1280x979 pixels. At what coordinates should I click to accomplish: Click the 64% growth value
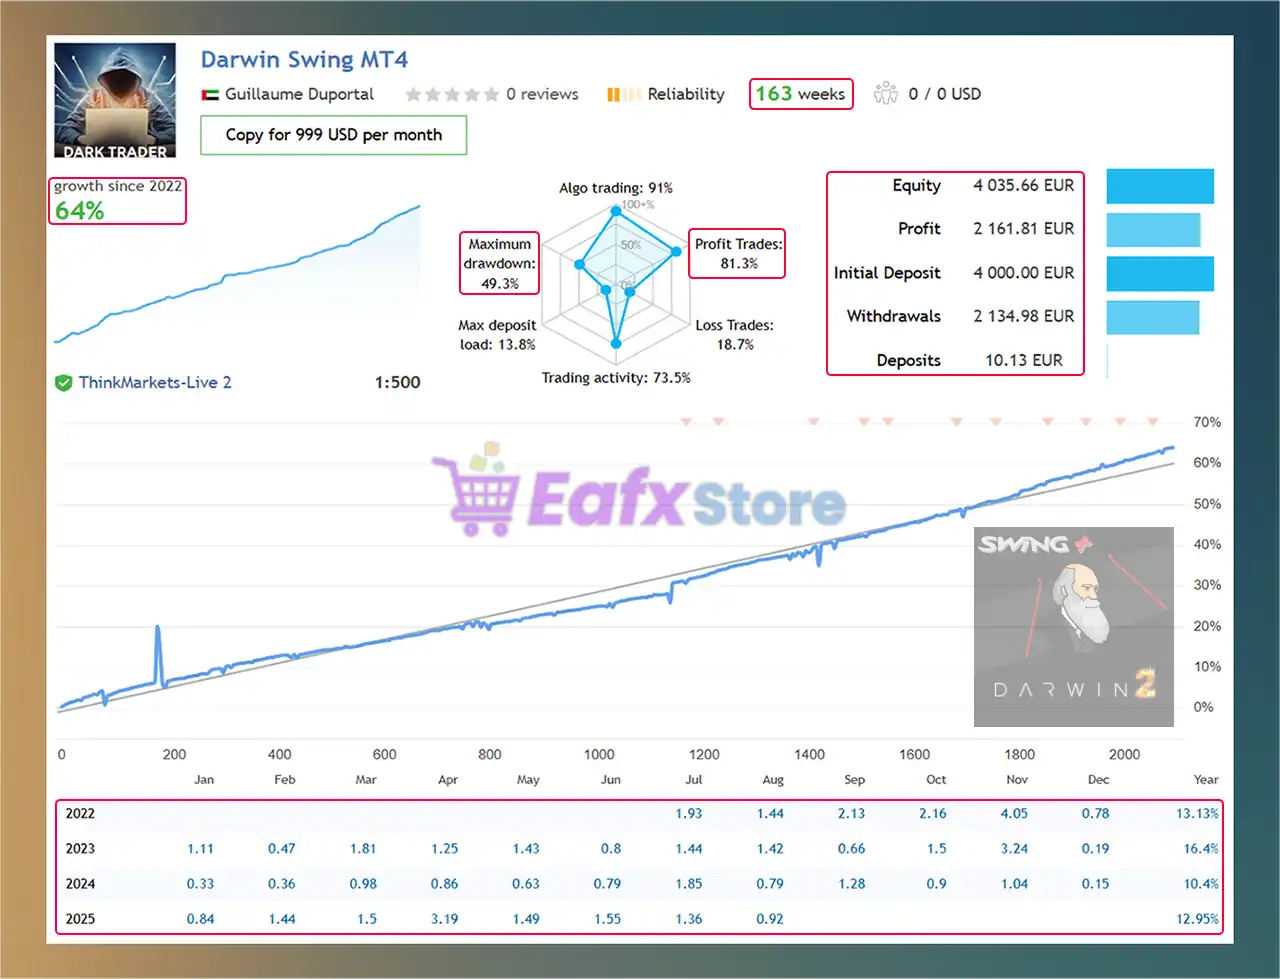[80, 211]
